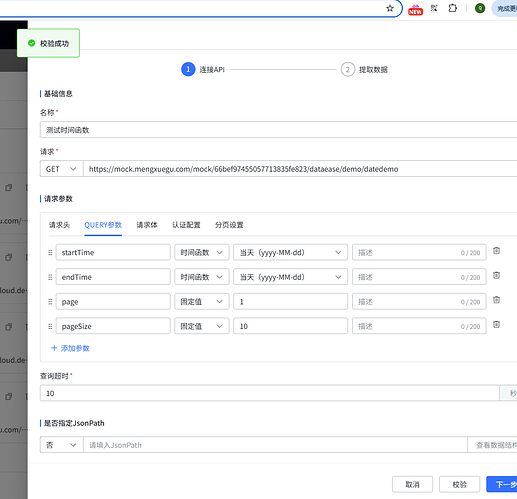Expand the endTime date format dropdown
The height and width of the screenshot is (499, 517).
pos(290,277)
